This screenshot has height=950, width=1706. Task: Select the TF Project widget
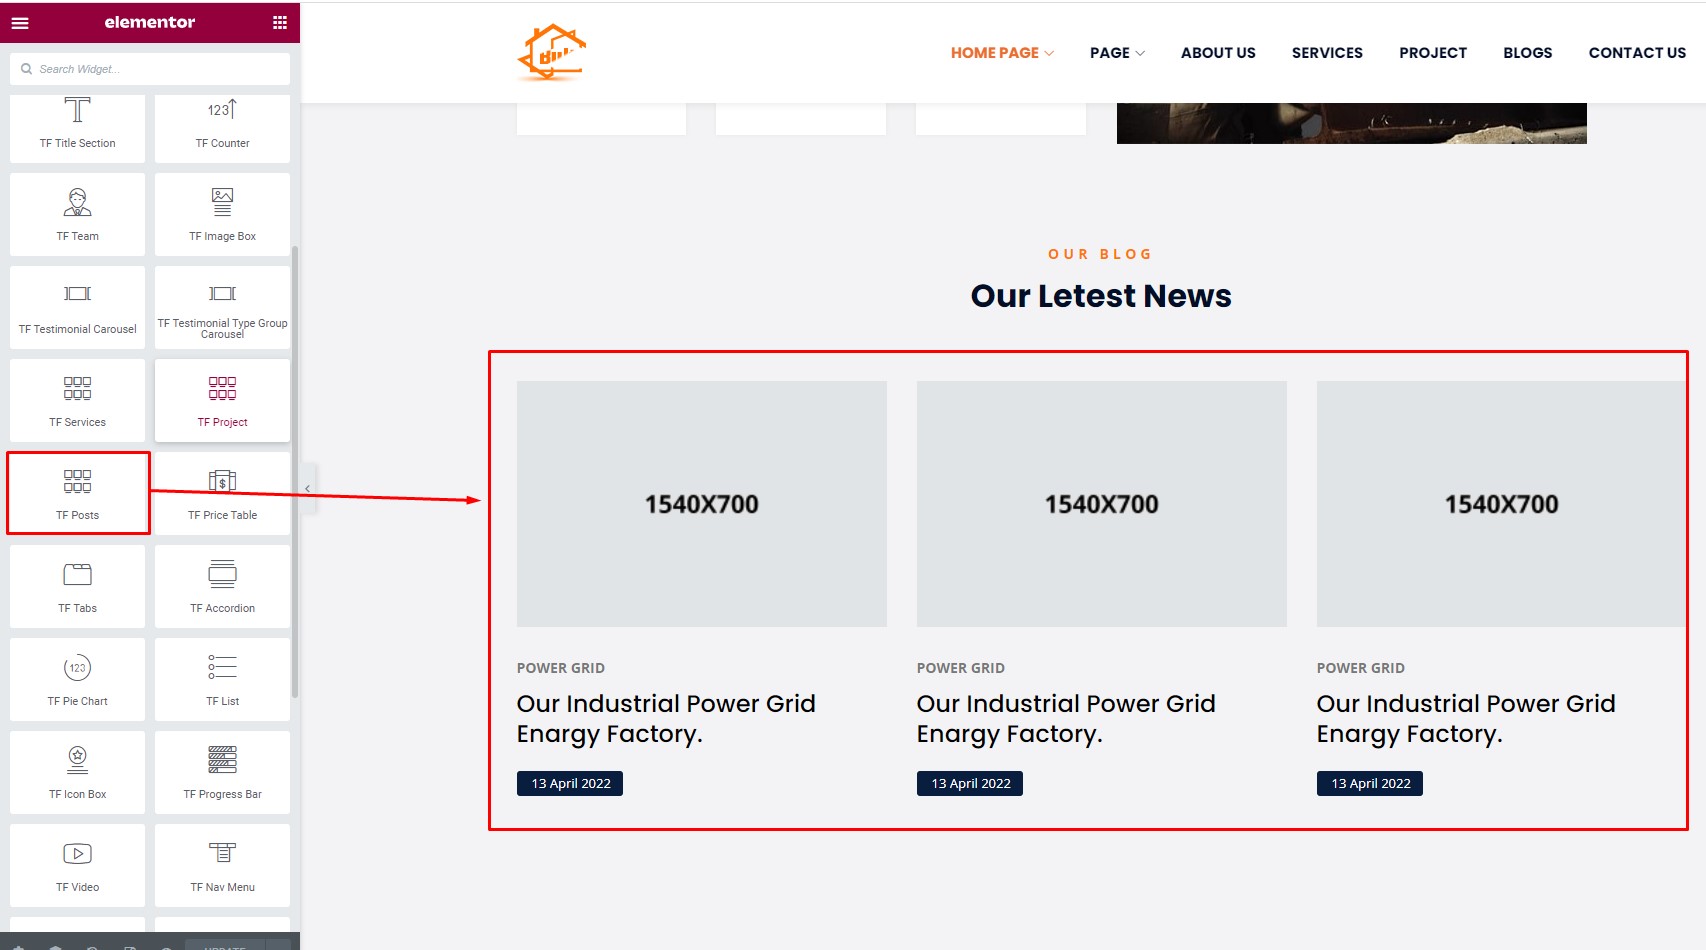[x=222, y=400]
